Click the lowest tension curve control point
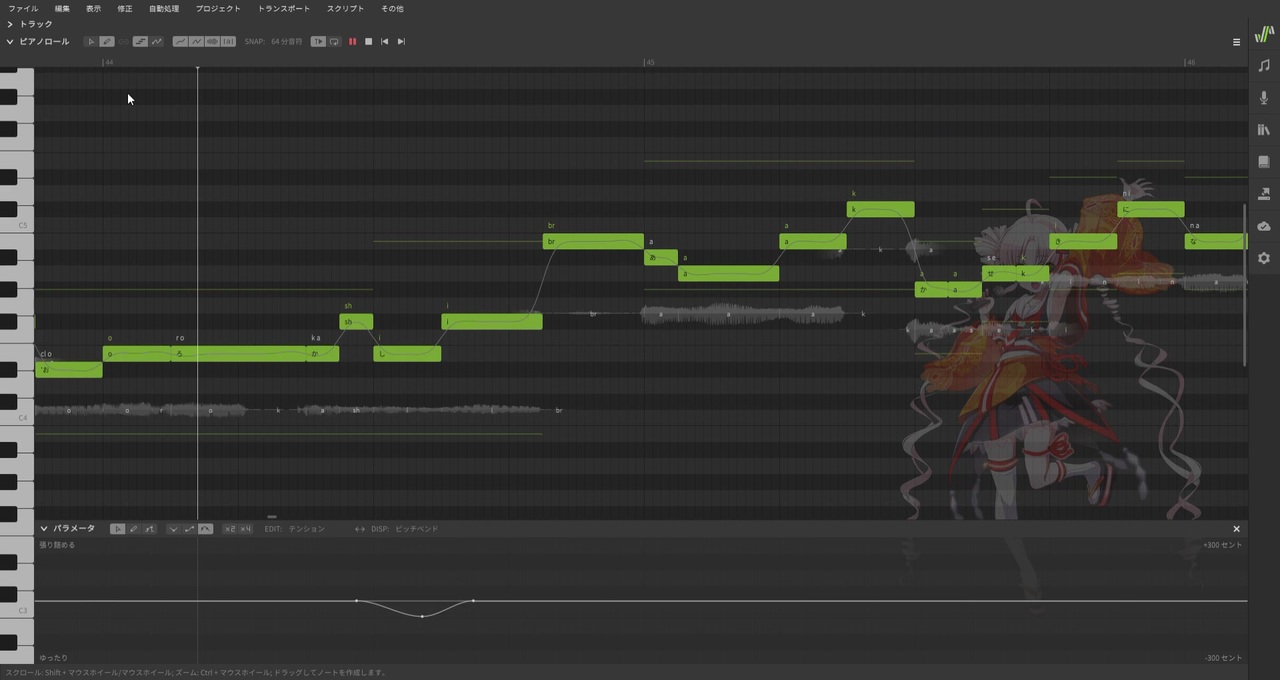 (422, 616)
